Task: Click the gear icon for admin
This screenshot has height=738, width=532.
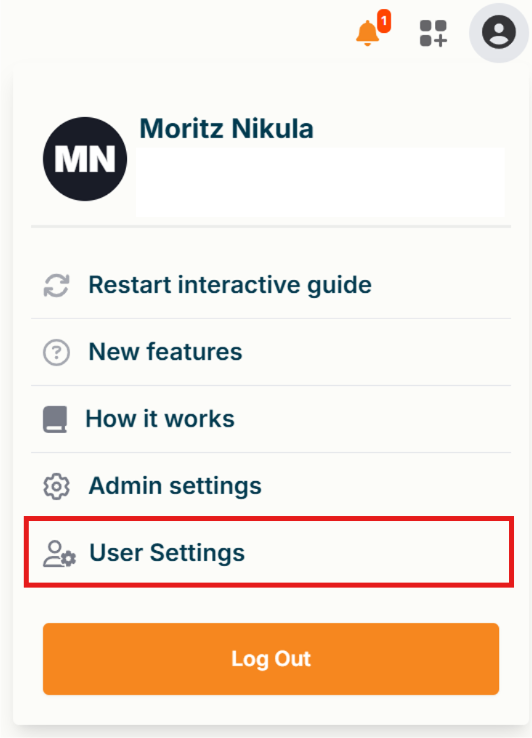Action: point(56,486)
